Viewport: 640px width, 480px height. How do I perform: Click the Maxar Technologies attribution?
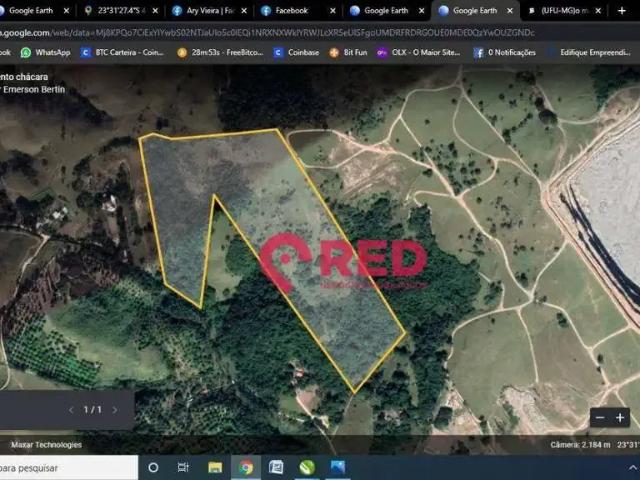46,445
